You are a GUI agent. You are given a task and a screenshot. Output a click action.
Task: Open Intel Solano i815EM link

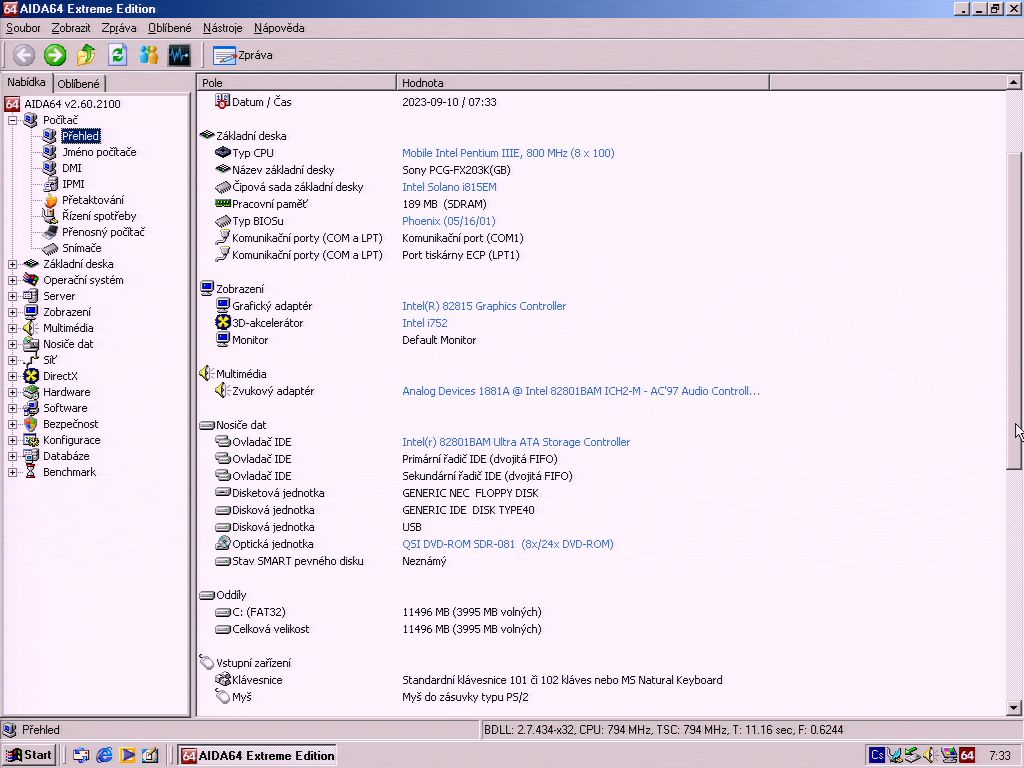click(x=449, y=187)
